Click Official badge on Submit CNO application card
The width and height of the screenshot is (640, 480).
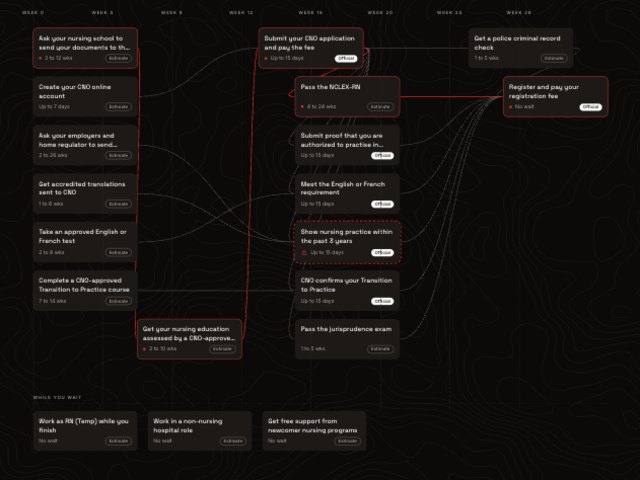[x=346, y=58]
